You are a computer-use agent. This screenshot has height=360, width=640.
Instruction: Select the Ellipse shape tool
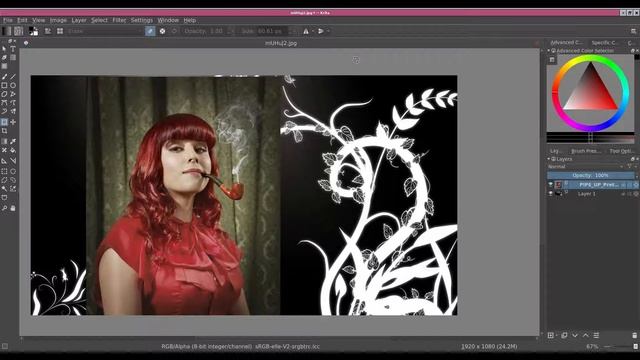[x=13, y=85]
